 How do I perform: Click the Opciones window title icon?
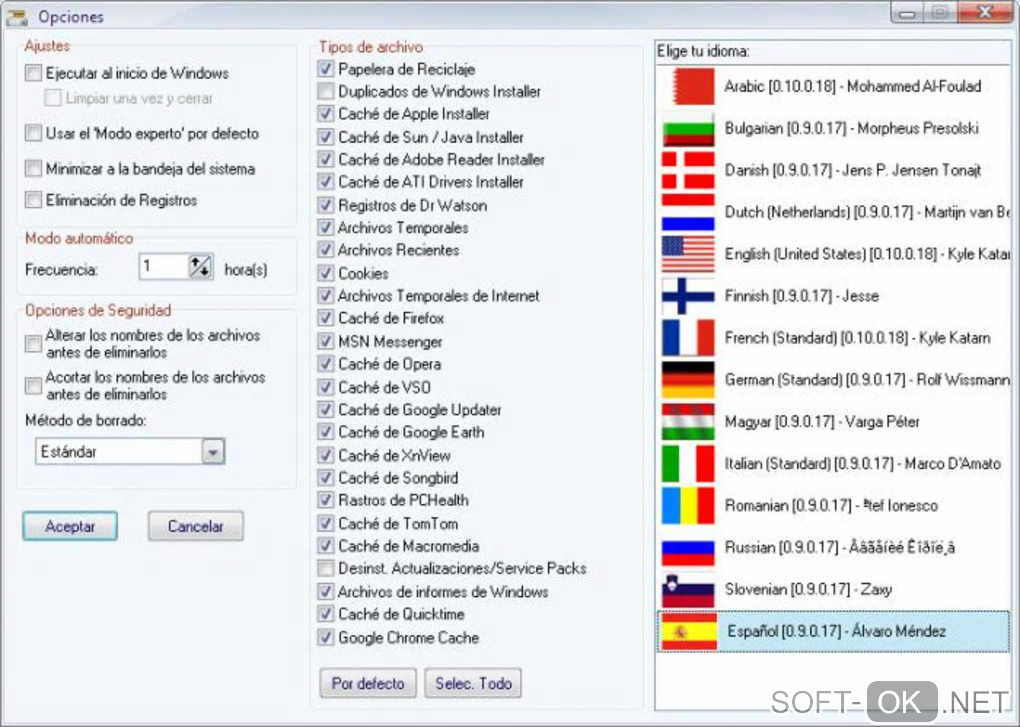(17, 17)
